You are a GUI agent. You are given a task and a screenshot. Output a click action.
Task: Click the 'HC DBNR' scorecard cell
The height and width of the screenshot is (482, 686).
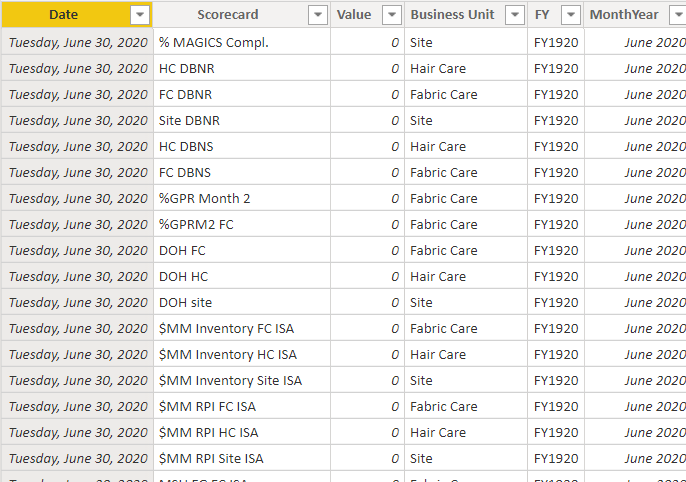[x=242, y=69]
